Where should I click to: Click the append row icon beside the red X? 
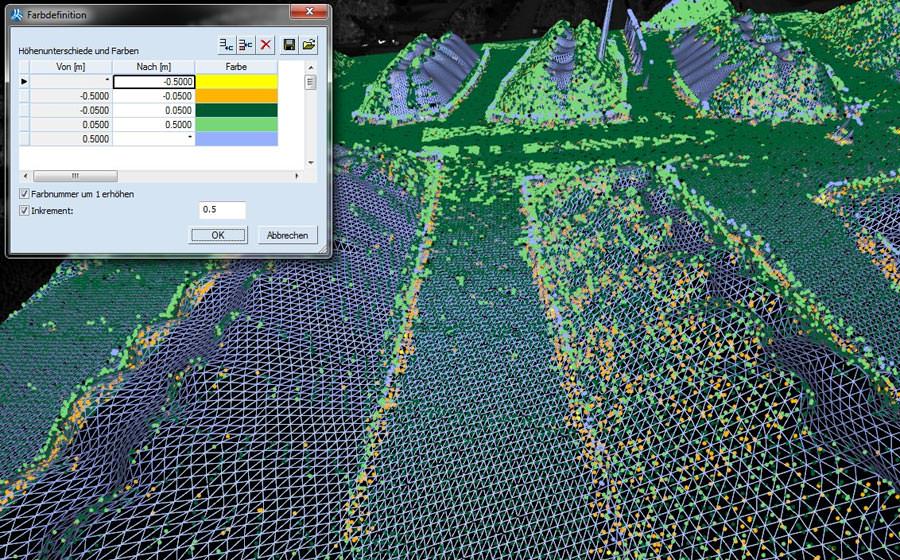246,45
